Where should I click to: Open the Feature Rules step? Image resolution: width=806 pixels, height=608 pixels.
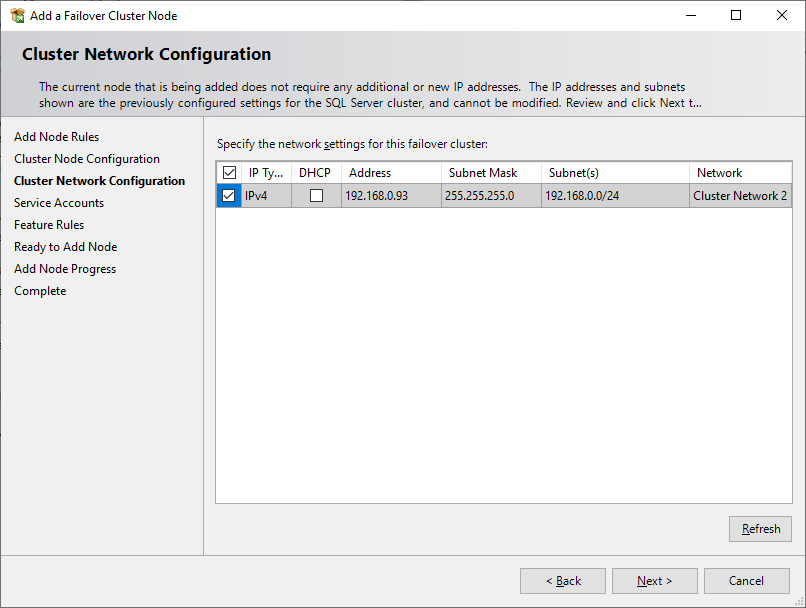(x=49, y=225)
